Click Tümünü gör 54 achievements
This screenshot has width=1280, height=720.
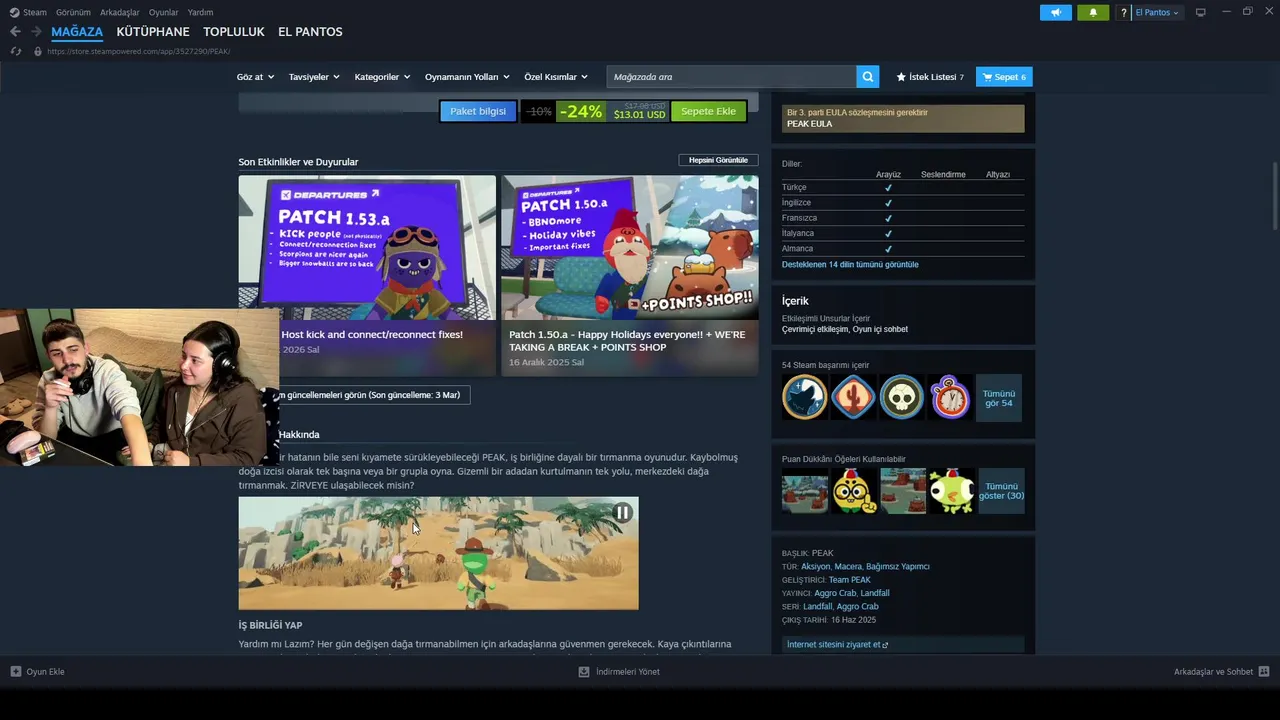tap(999, 398)
